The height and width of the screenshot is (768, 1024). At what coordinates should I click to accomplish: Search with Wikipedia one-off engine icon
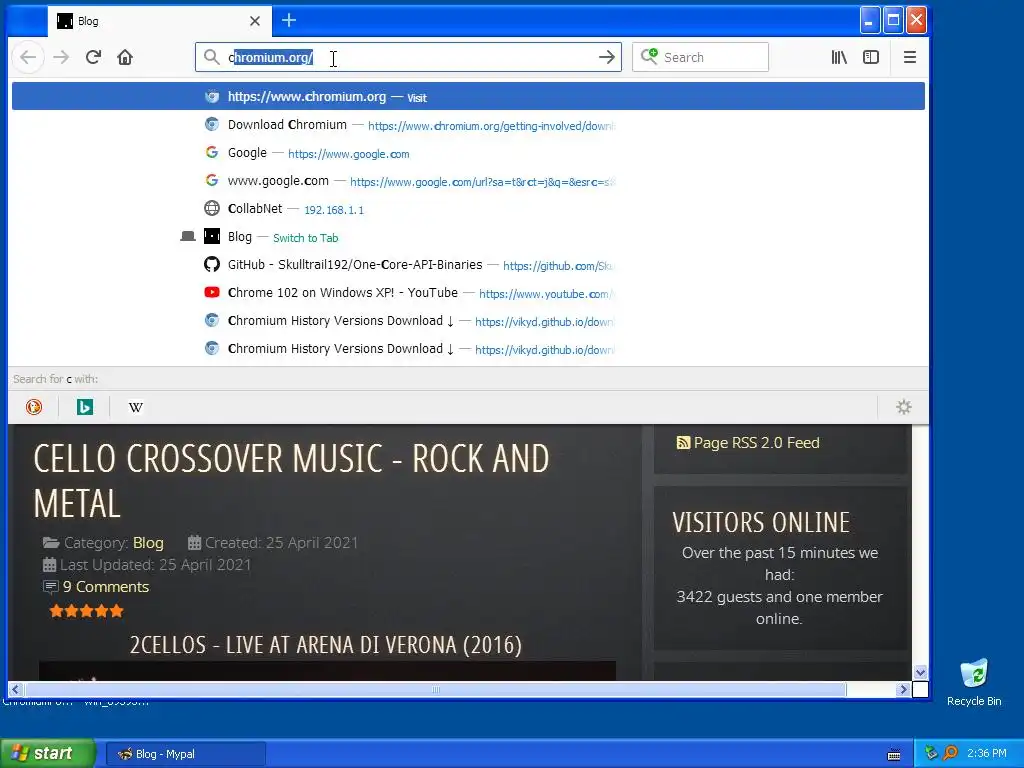pos(135,407)
